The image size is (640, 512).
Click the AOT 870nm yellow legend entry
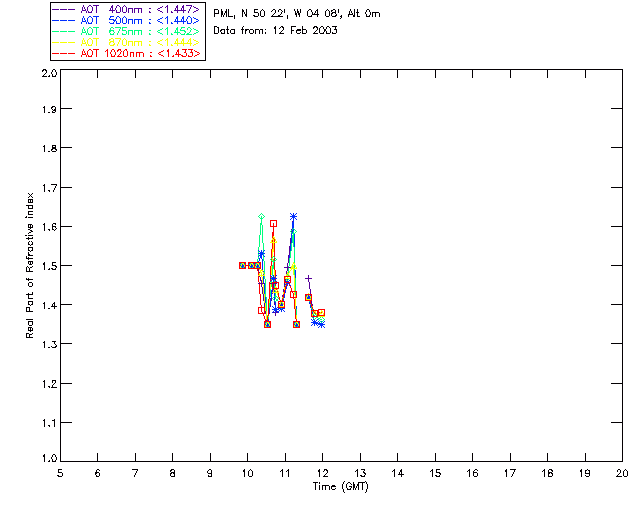tap(126, 42)
